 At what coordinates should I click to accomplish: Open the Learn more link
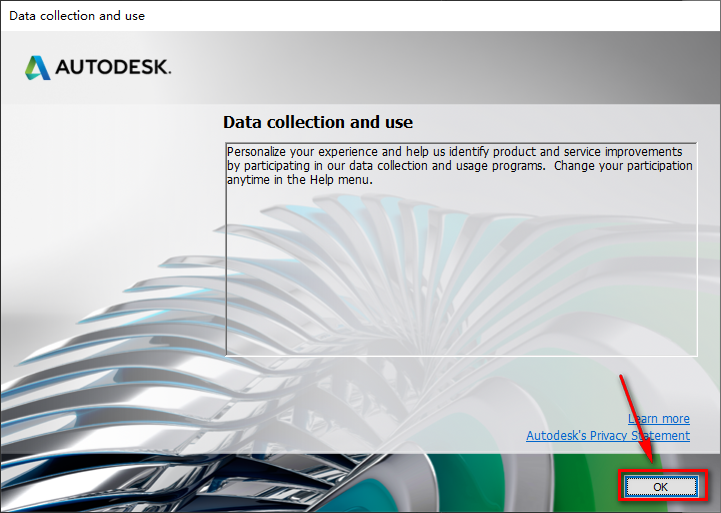pyautogui.click(x=658, y=419)
